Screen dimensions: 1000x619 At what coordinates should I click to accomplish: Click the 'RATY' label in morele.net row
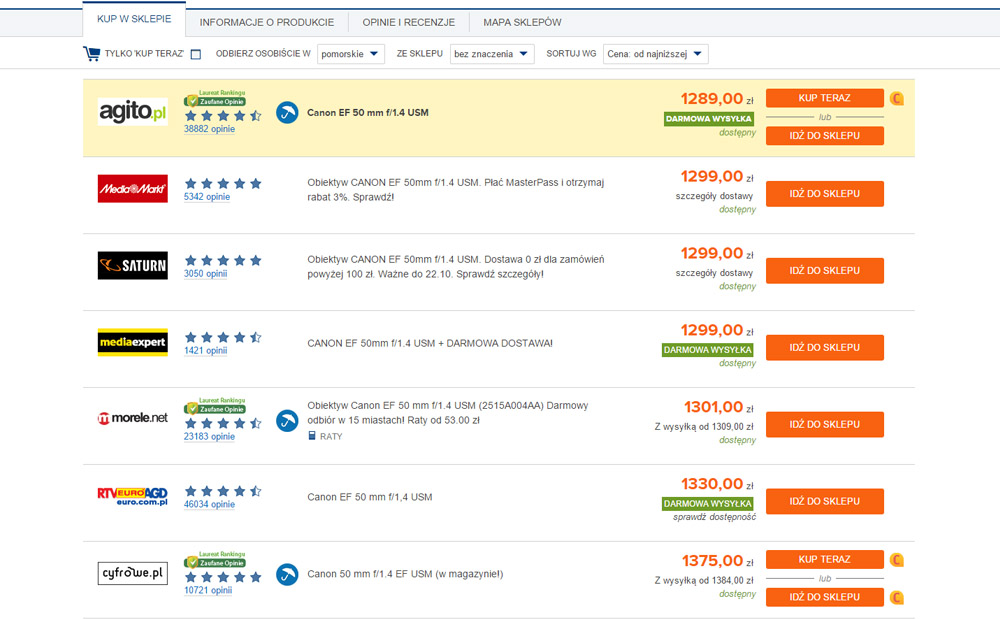tap(331, 437)
